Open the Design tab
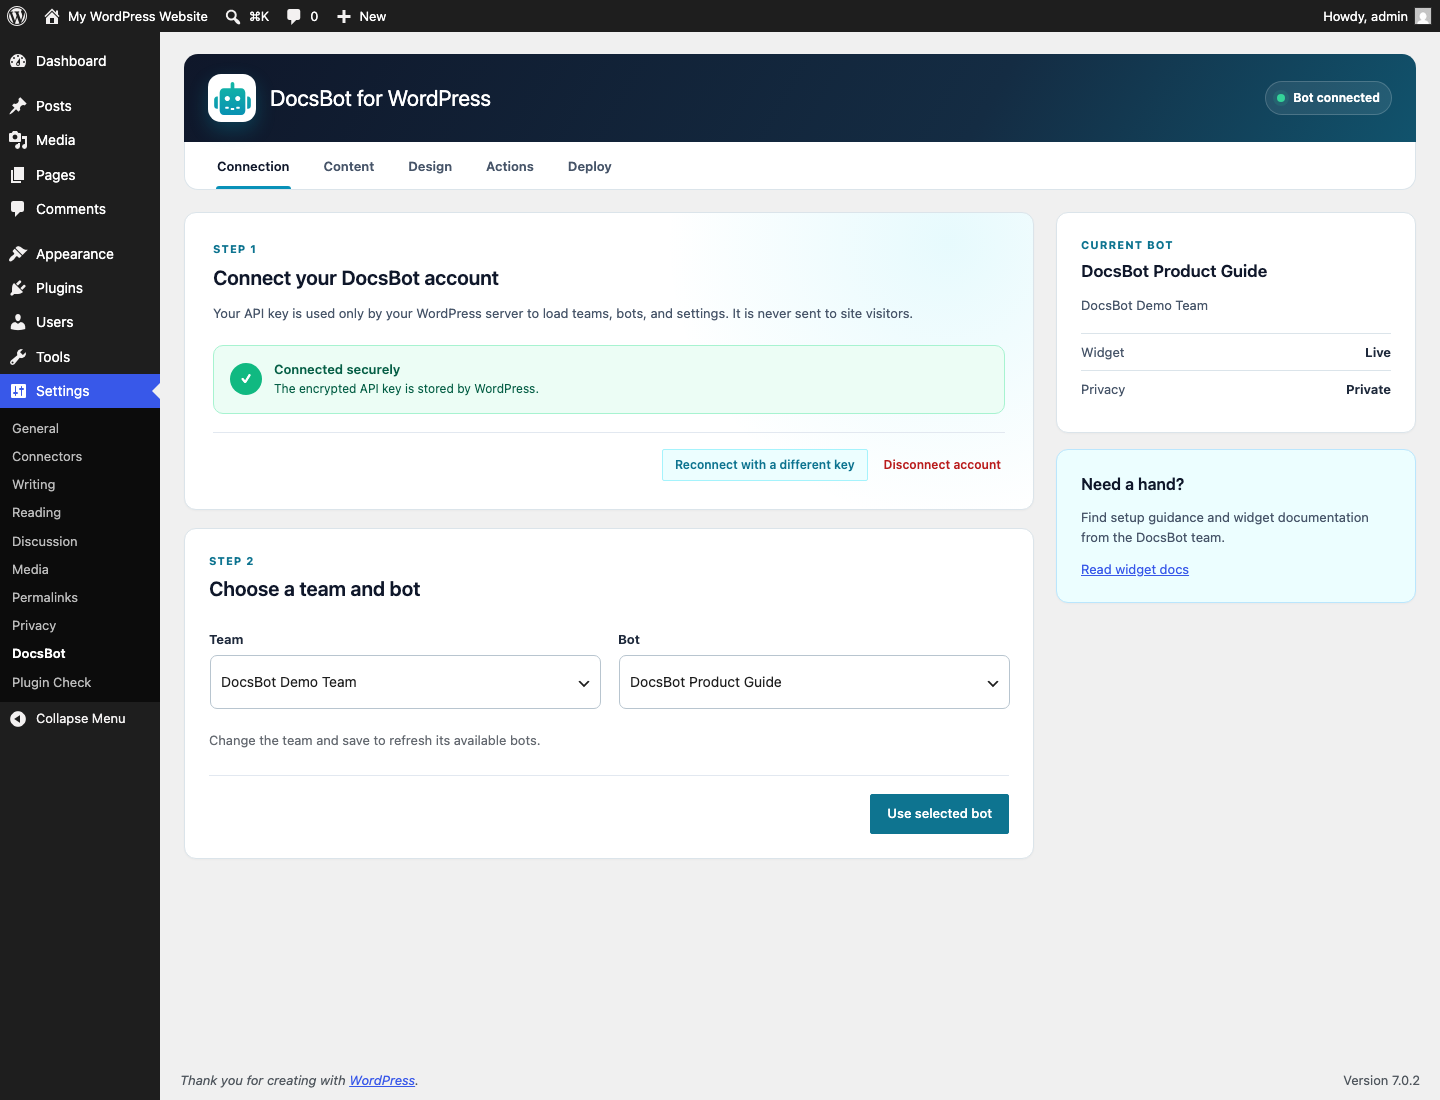 pos(430,166)
